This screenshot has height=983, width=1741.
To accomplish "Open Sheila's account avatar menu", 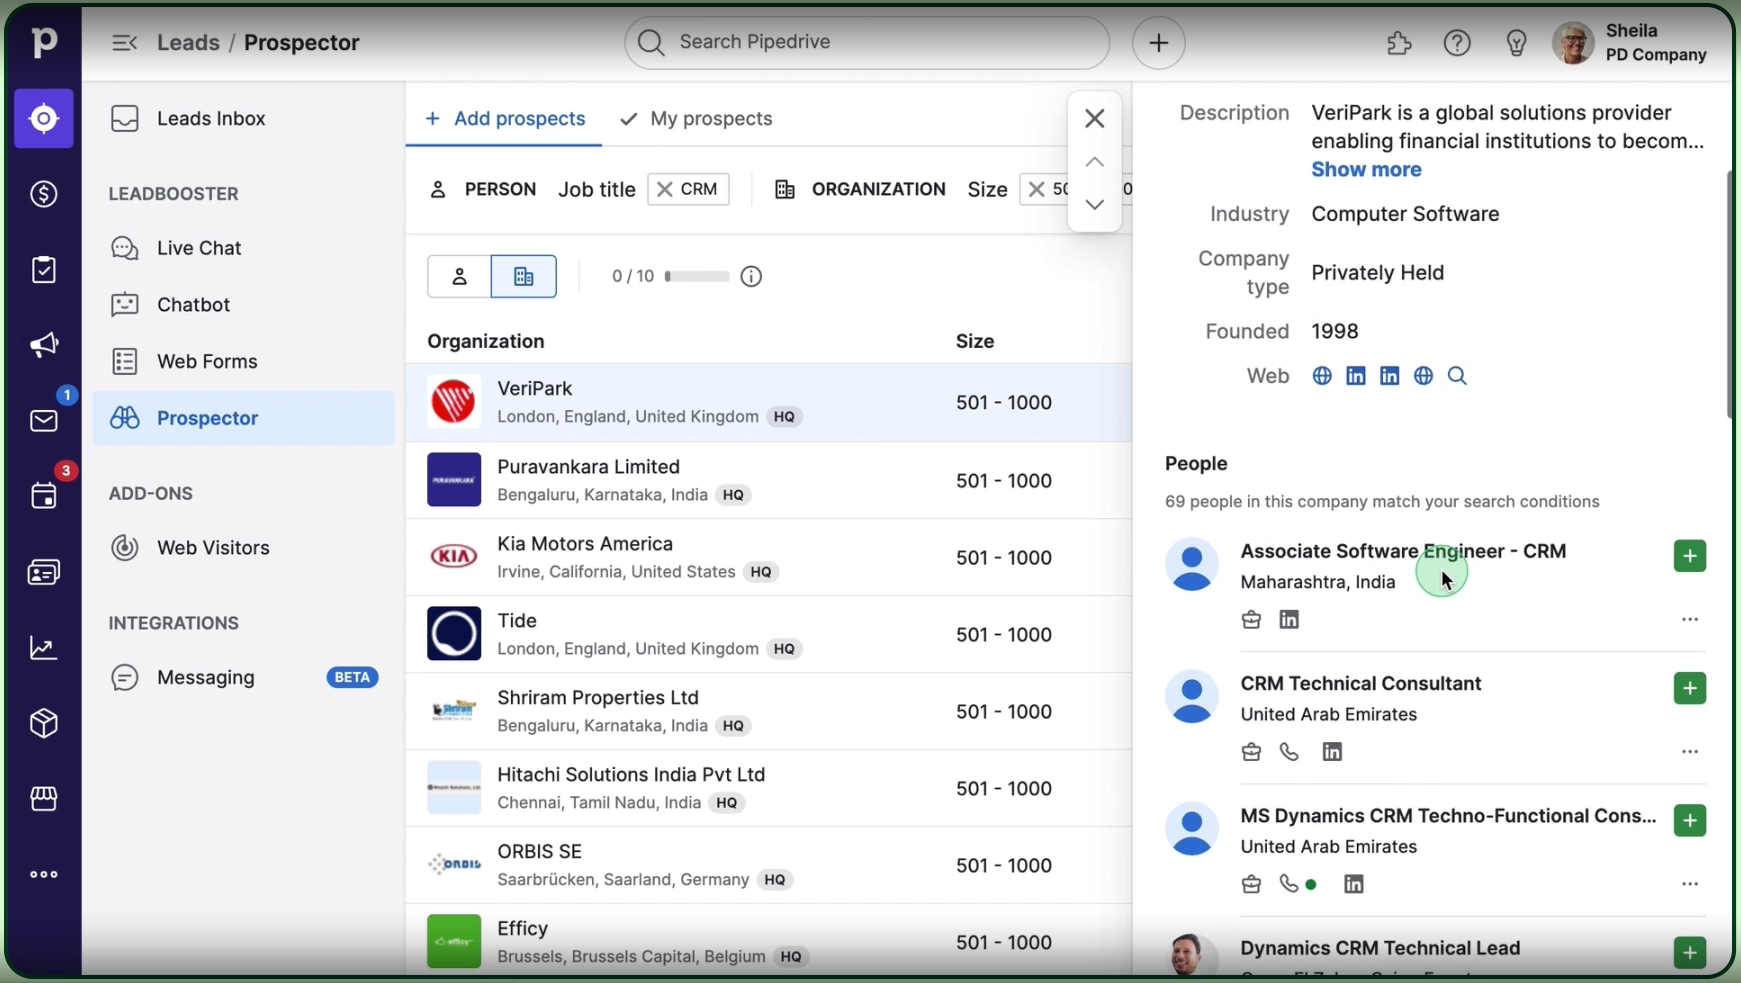I will pos(1573,43).
